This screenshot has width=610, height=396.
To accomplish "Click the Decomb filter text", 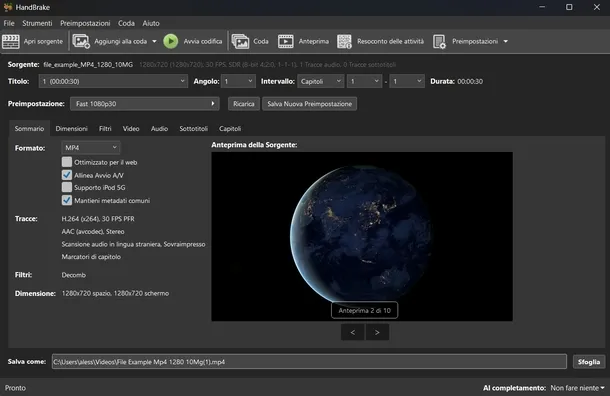I will (74, 275).
